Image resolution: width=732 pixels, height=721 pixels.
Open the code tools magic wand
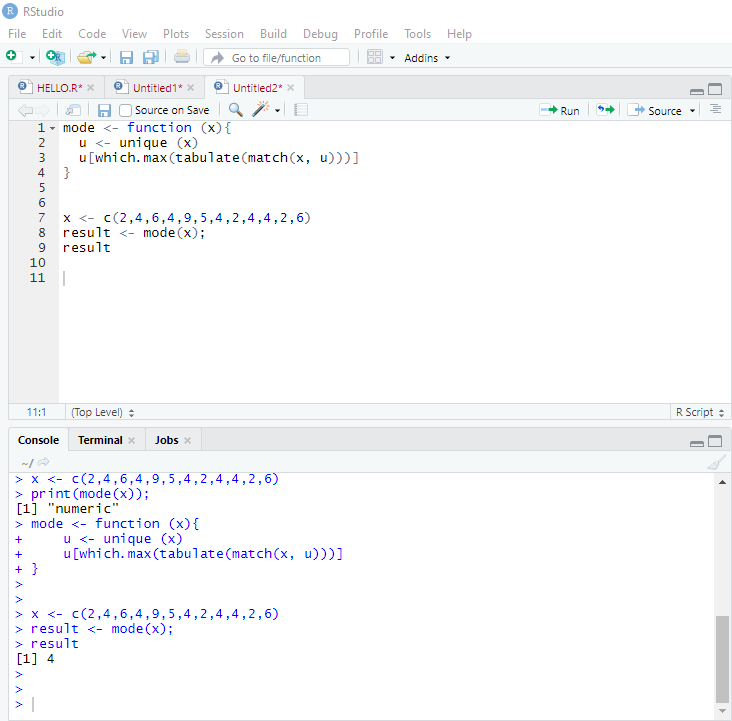(x=260, y=110)
